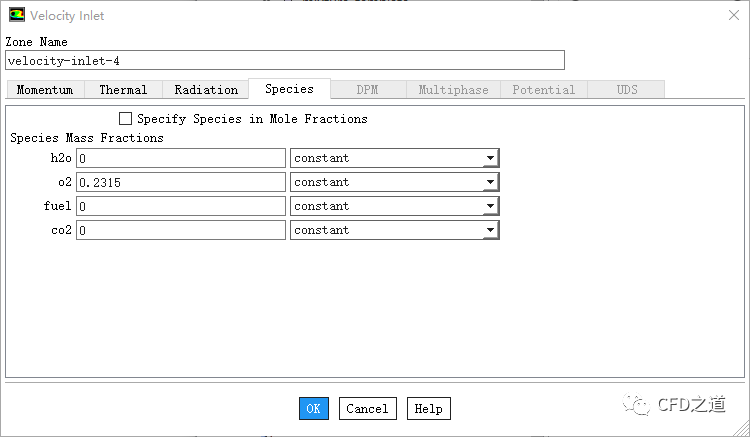This screenshot has width=750, height=437.
Task: Select the Species tab
Action: [x=289, y=89]
